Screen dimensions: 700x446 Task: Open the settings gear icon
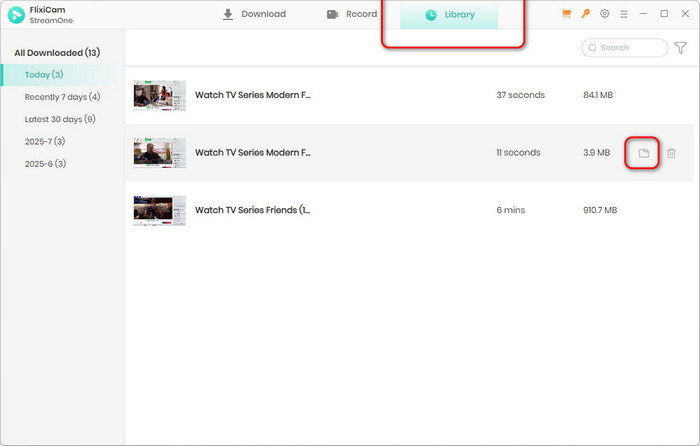(604, 14)
